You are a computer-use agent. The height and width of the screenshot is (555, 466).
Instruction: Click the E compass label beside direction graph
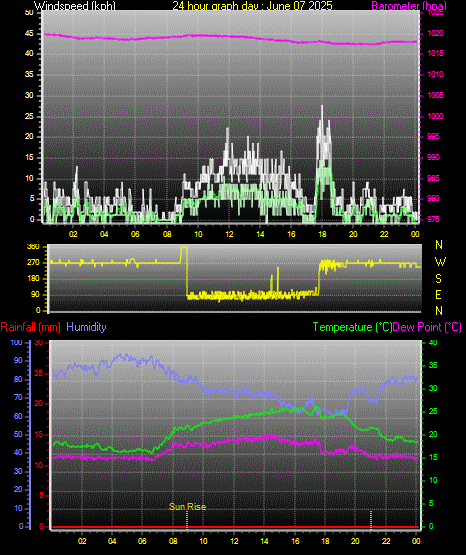click(x=438, y=295)
